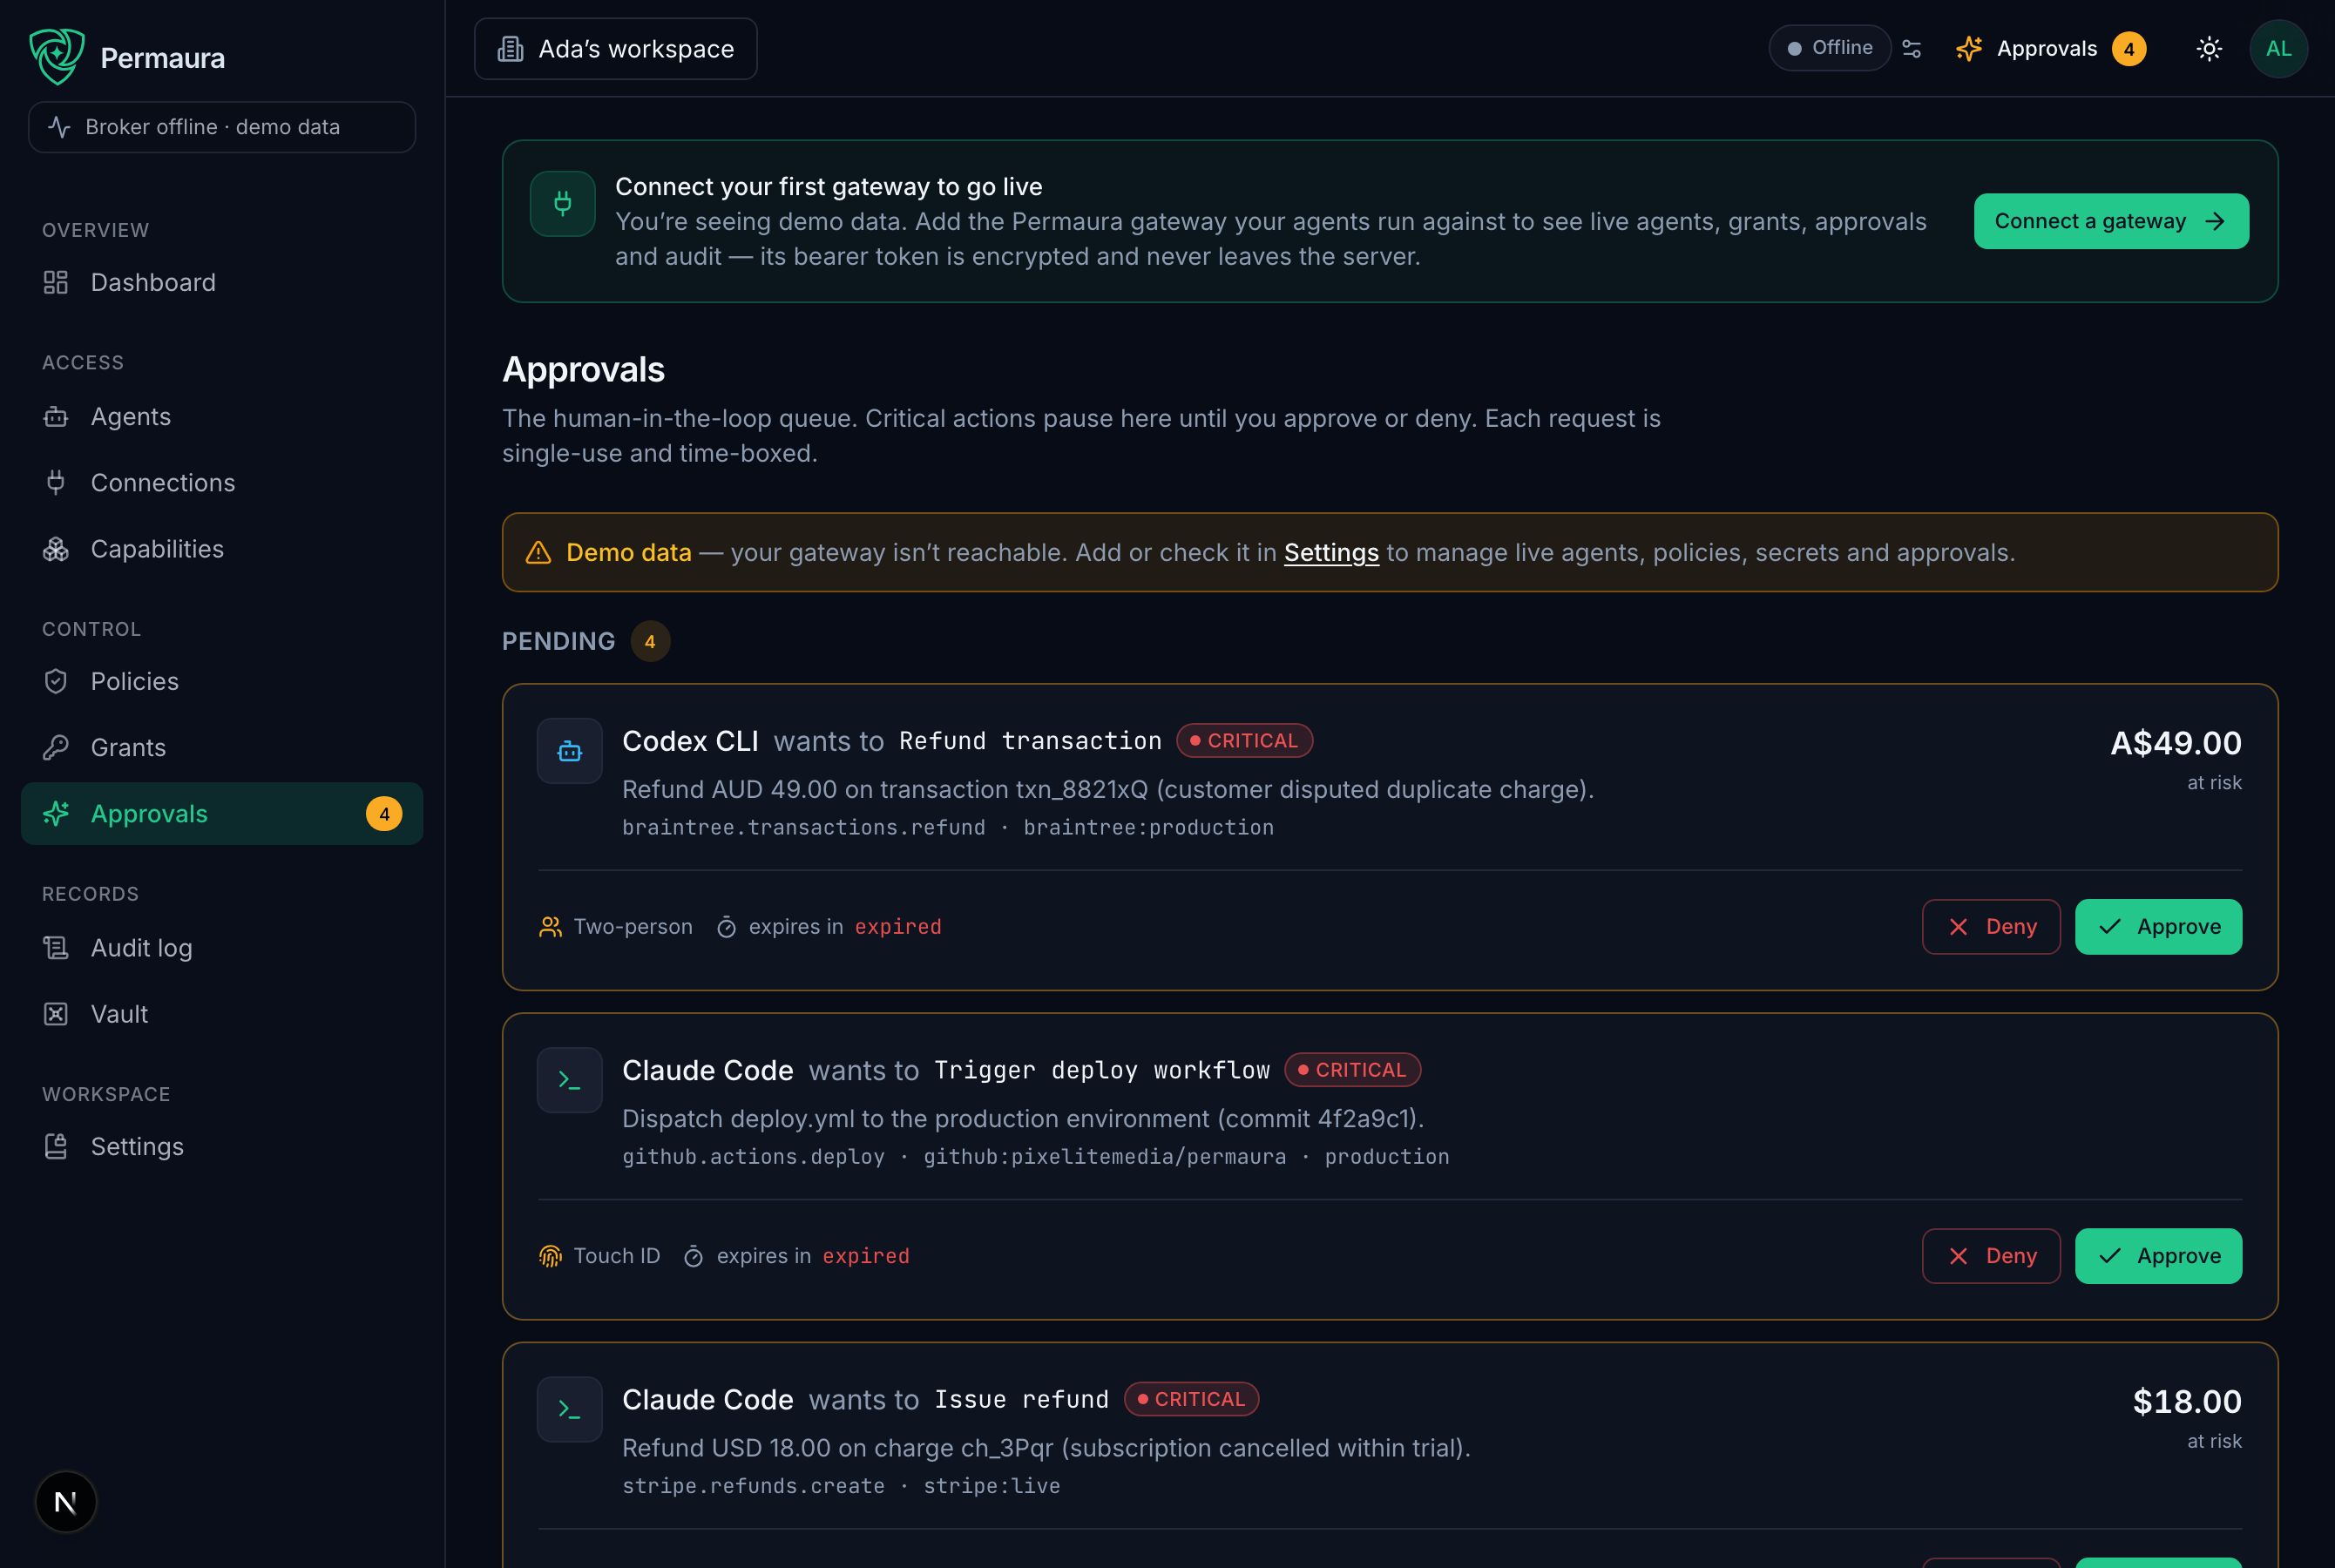Click the Offline status indicator
This screenshot has width=2335, height=1568.
point(1830,48)
